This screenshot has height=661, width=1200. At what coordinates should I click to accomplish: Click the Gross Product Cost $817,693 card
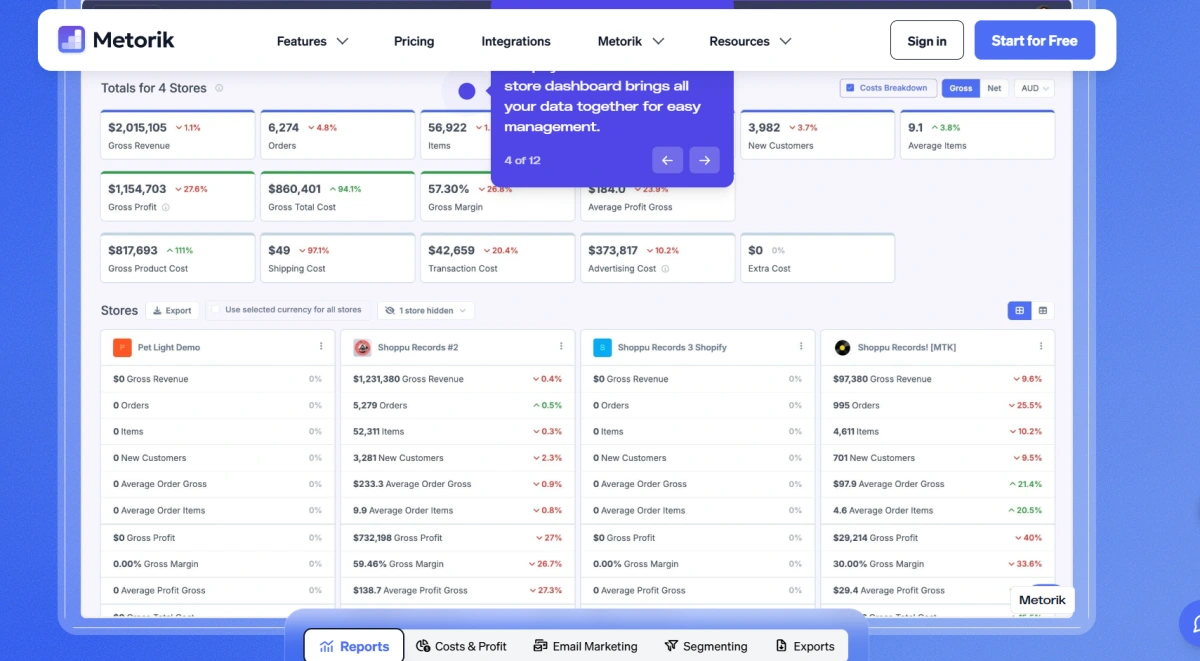coord(178,258)
